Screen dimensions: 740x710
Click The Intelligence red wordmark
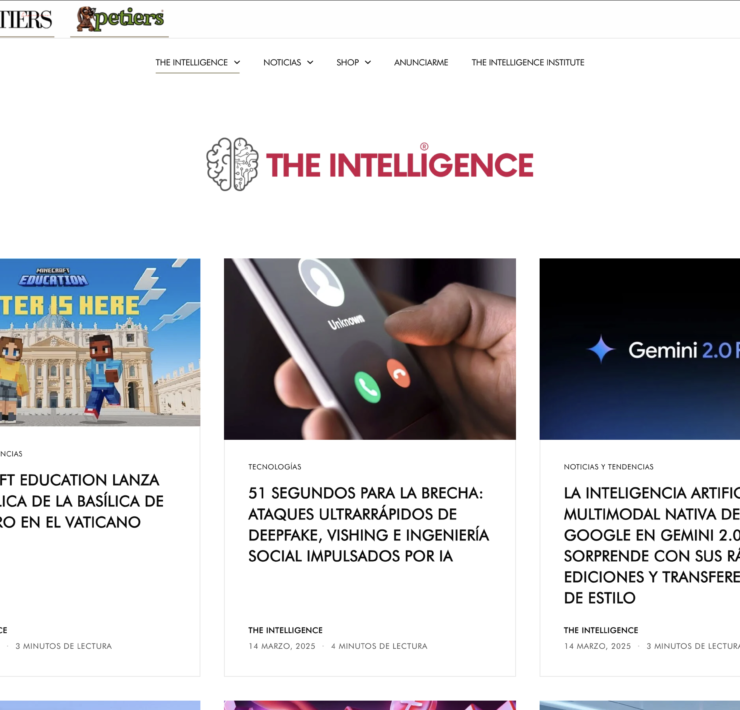coord(399,164)
